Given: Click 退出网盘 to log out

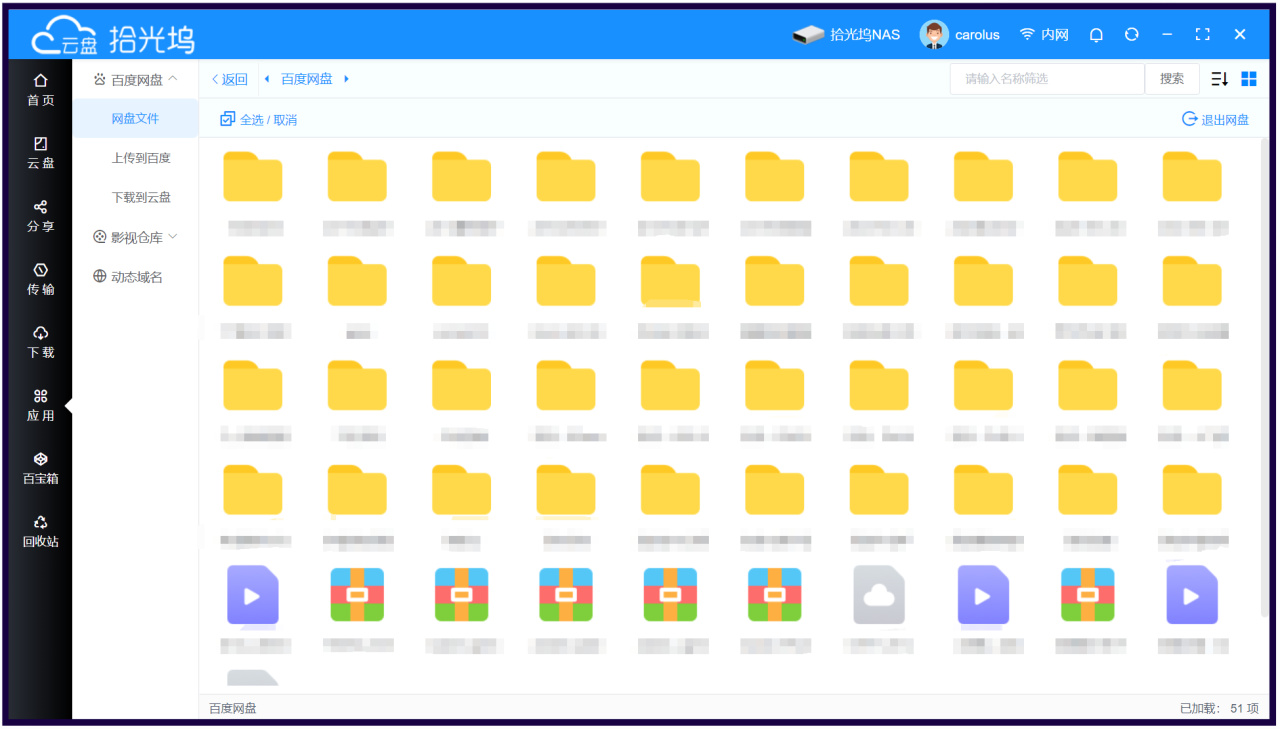Looking at the screenshot, I should [x=1215, y=119].
